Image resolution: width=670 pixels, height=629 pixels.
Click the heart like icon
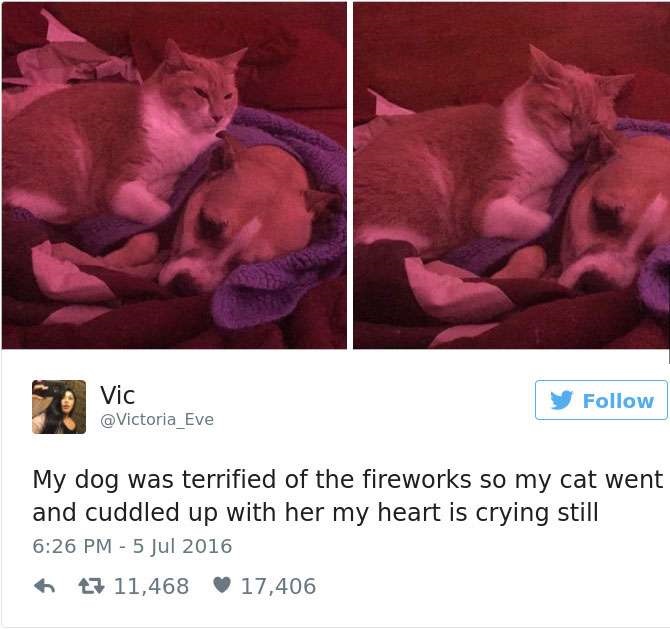pos(222,585)
